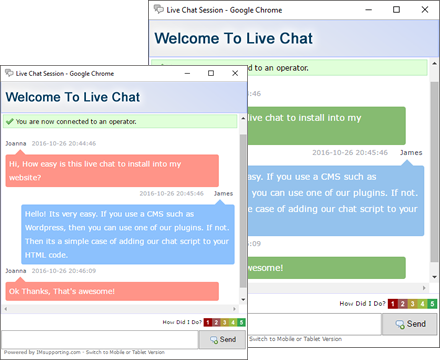Click vertical scrollbar thumb in front window
Viewport: 440px width, 360px height.
click(243, 211)
